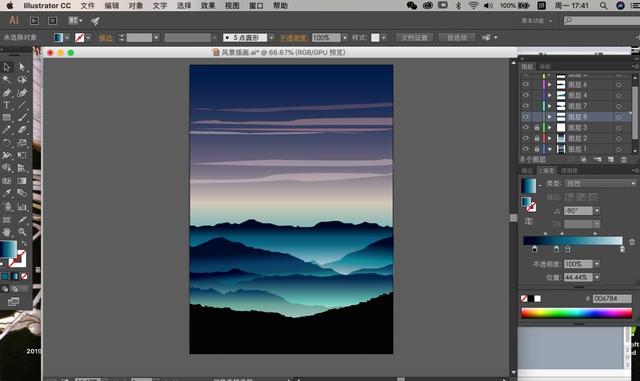640x381 pixels.
Task: Select the Type tool
Action: 7,105
